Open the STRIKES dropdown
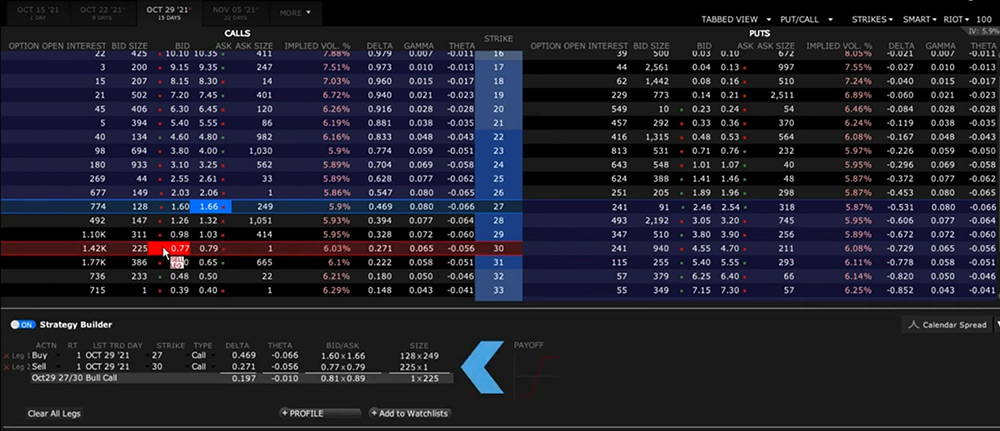 point(872,20)
